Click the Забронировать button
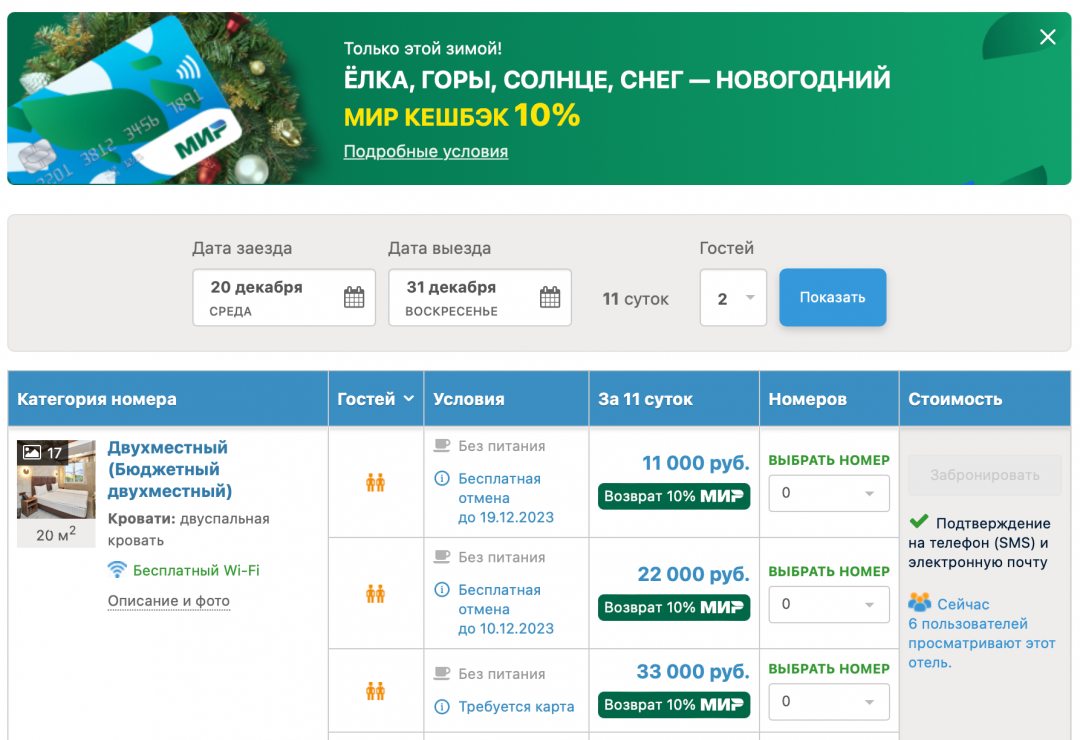Screen dimensions: 1080x740 click(x=985, y=475)
